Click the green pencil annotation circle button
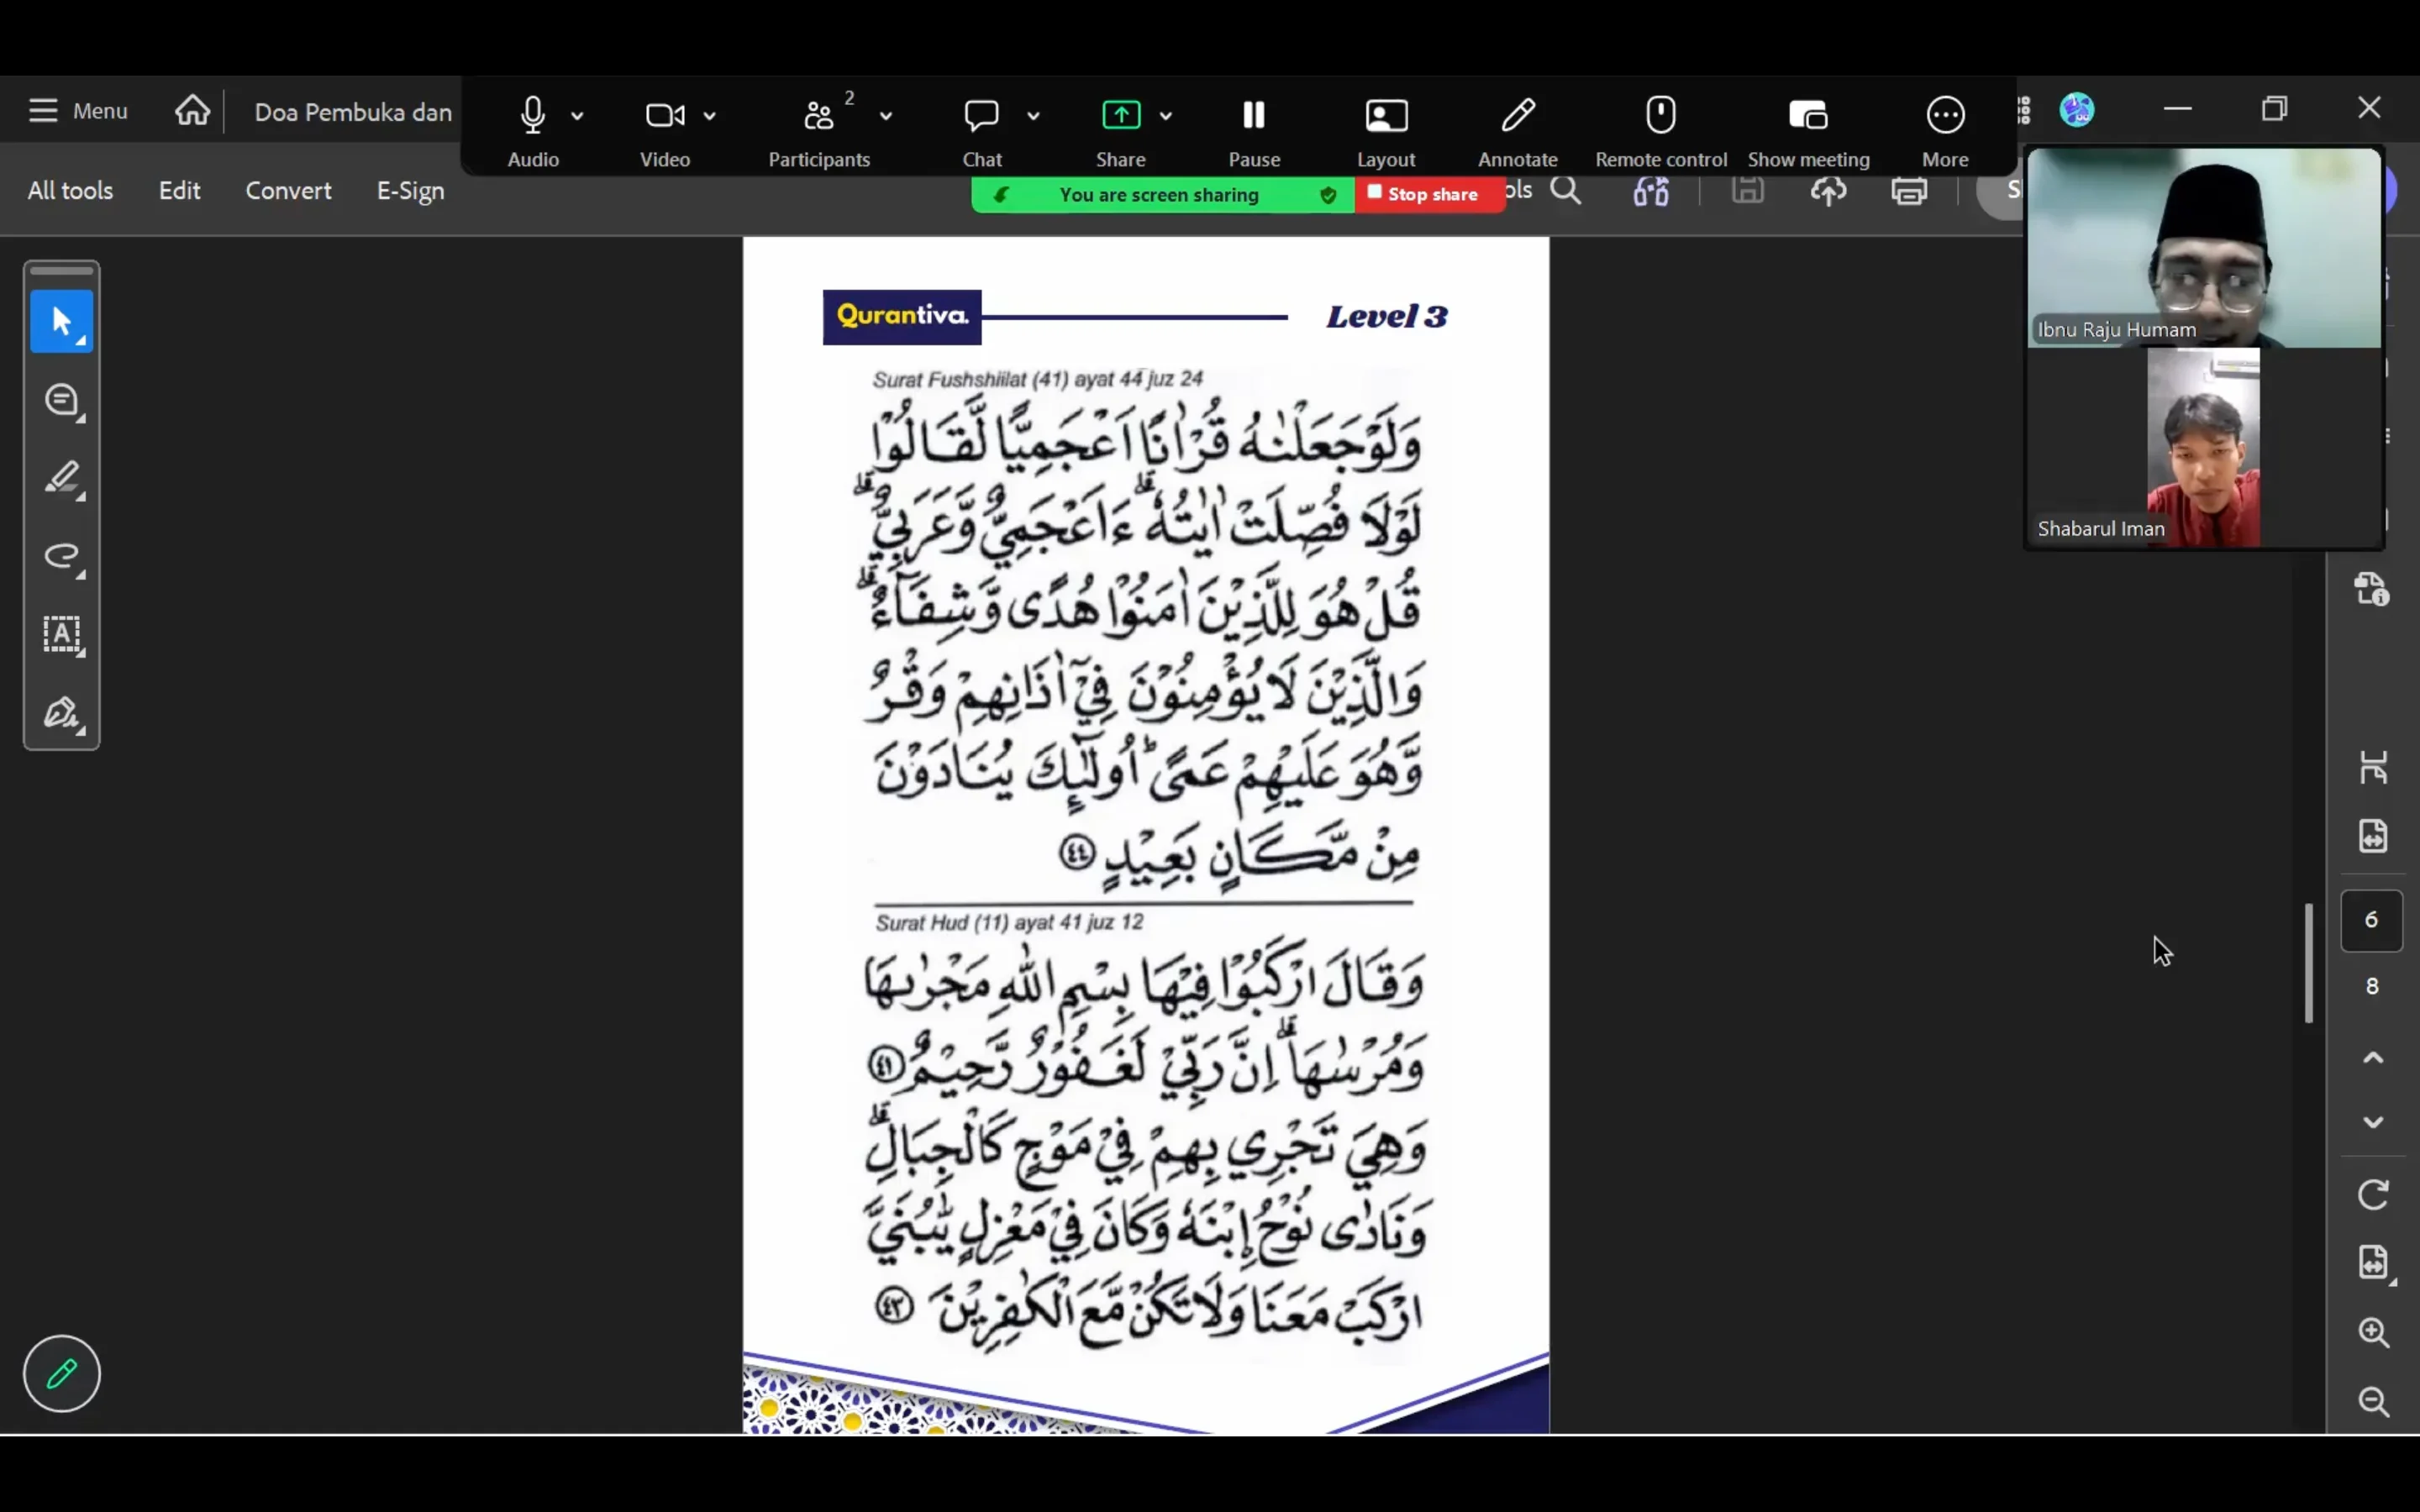2420x1512 pixels. pyautogui.click(x=62, y=1373)
